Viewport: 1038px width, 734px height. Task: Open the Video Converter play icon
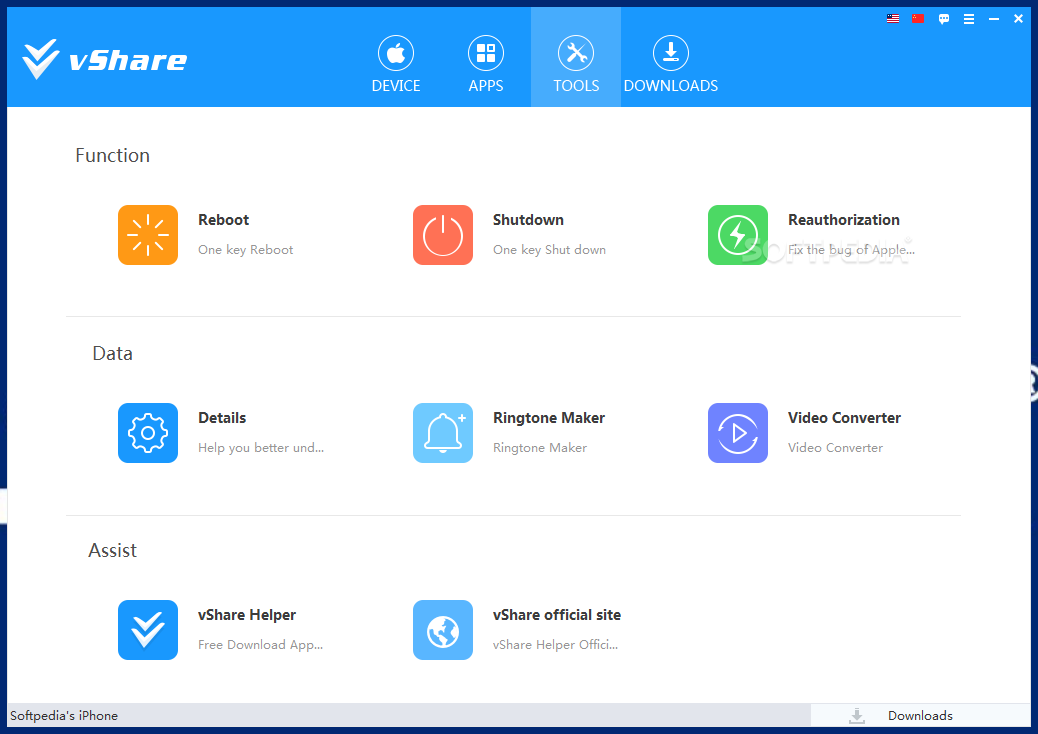click(737, 433)
